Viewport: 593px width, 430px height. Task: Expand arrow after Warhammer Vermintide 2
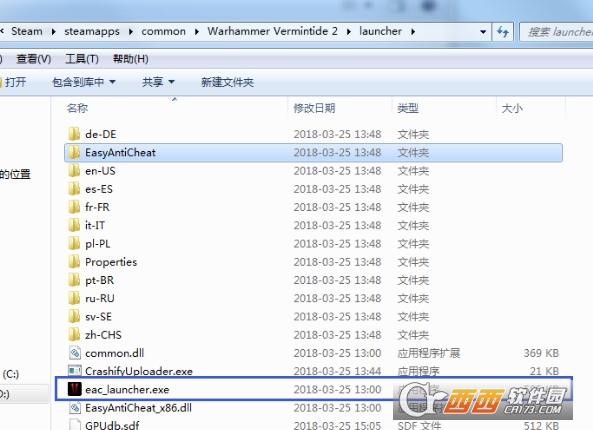pos(348,31)
